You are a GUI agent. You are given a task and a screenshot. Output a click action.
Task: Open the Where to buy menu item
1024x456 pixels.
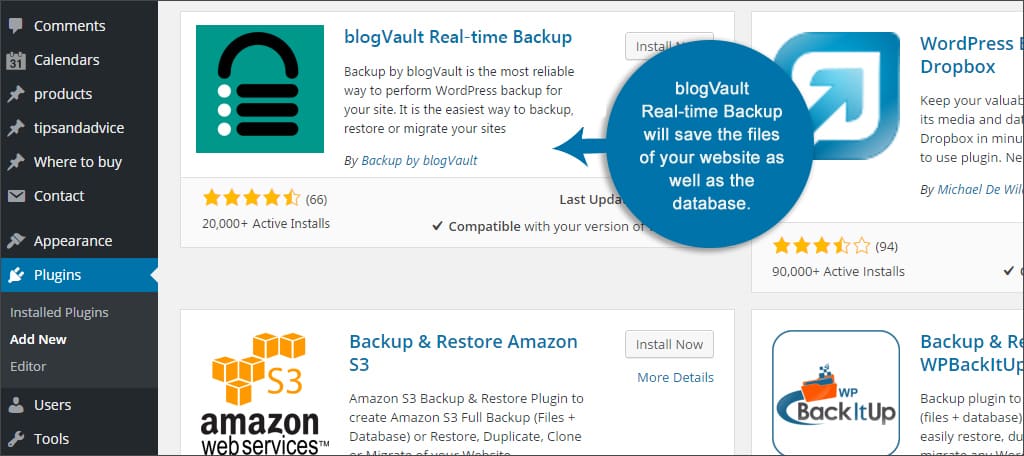(x=78, y=162)
